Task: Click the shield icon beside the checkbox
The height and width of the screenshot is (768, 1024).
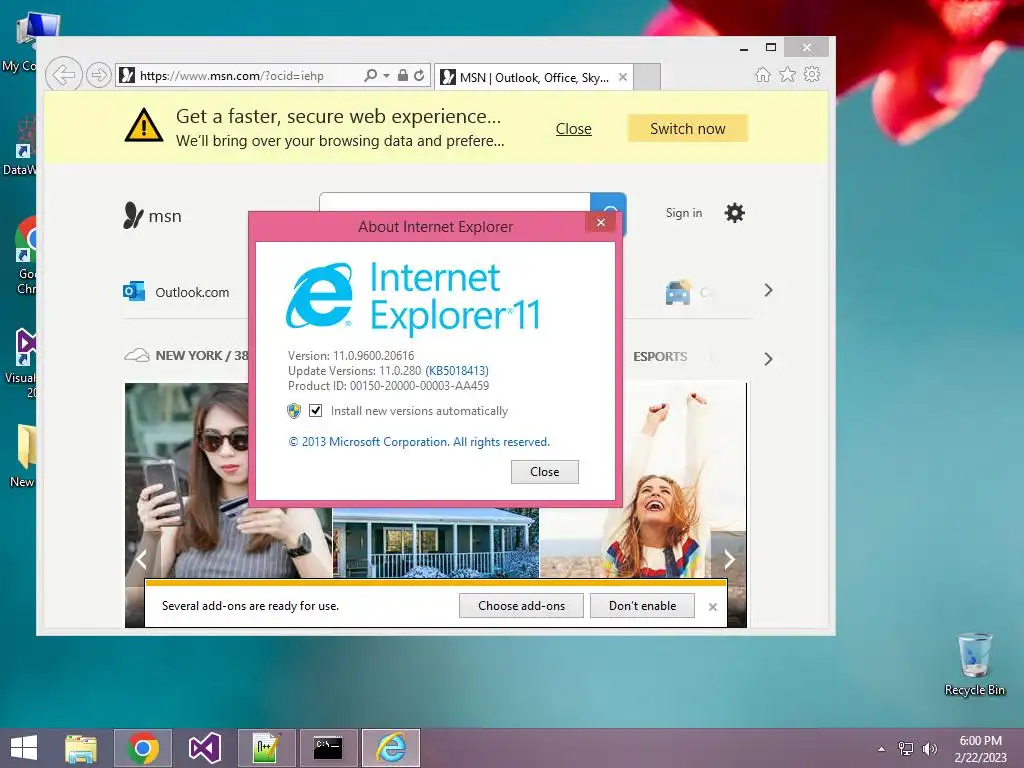Action: pos(294,410)
